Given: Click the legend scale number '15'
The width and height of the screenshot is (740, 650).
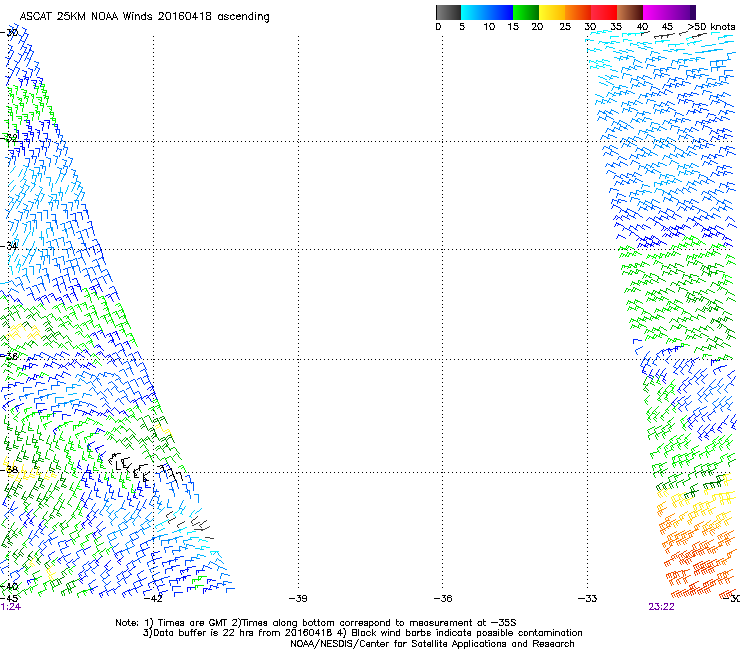Looking at the screenshot, I should click(513, 27).
